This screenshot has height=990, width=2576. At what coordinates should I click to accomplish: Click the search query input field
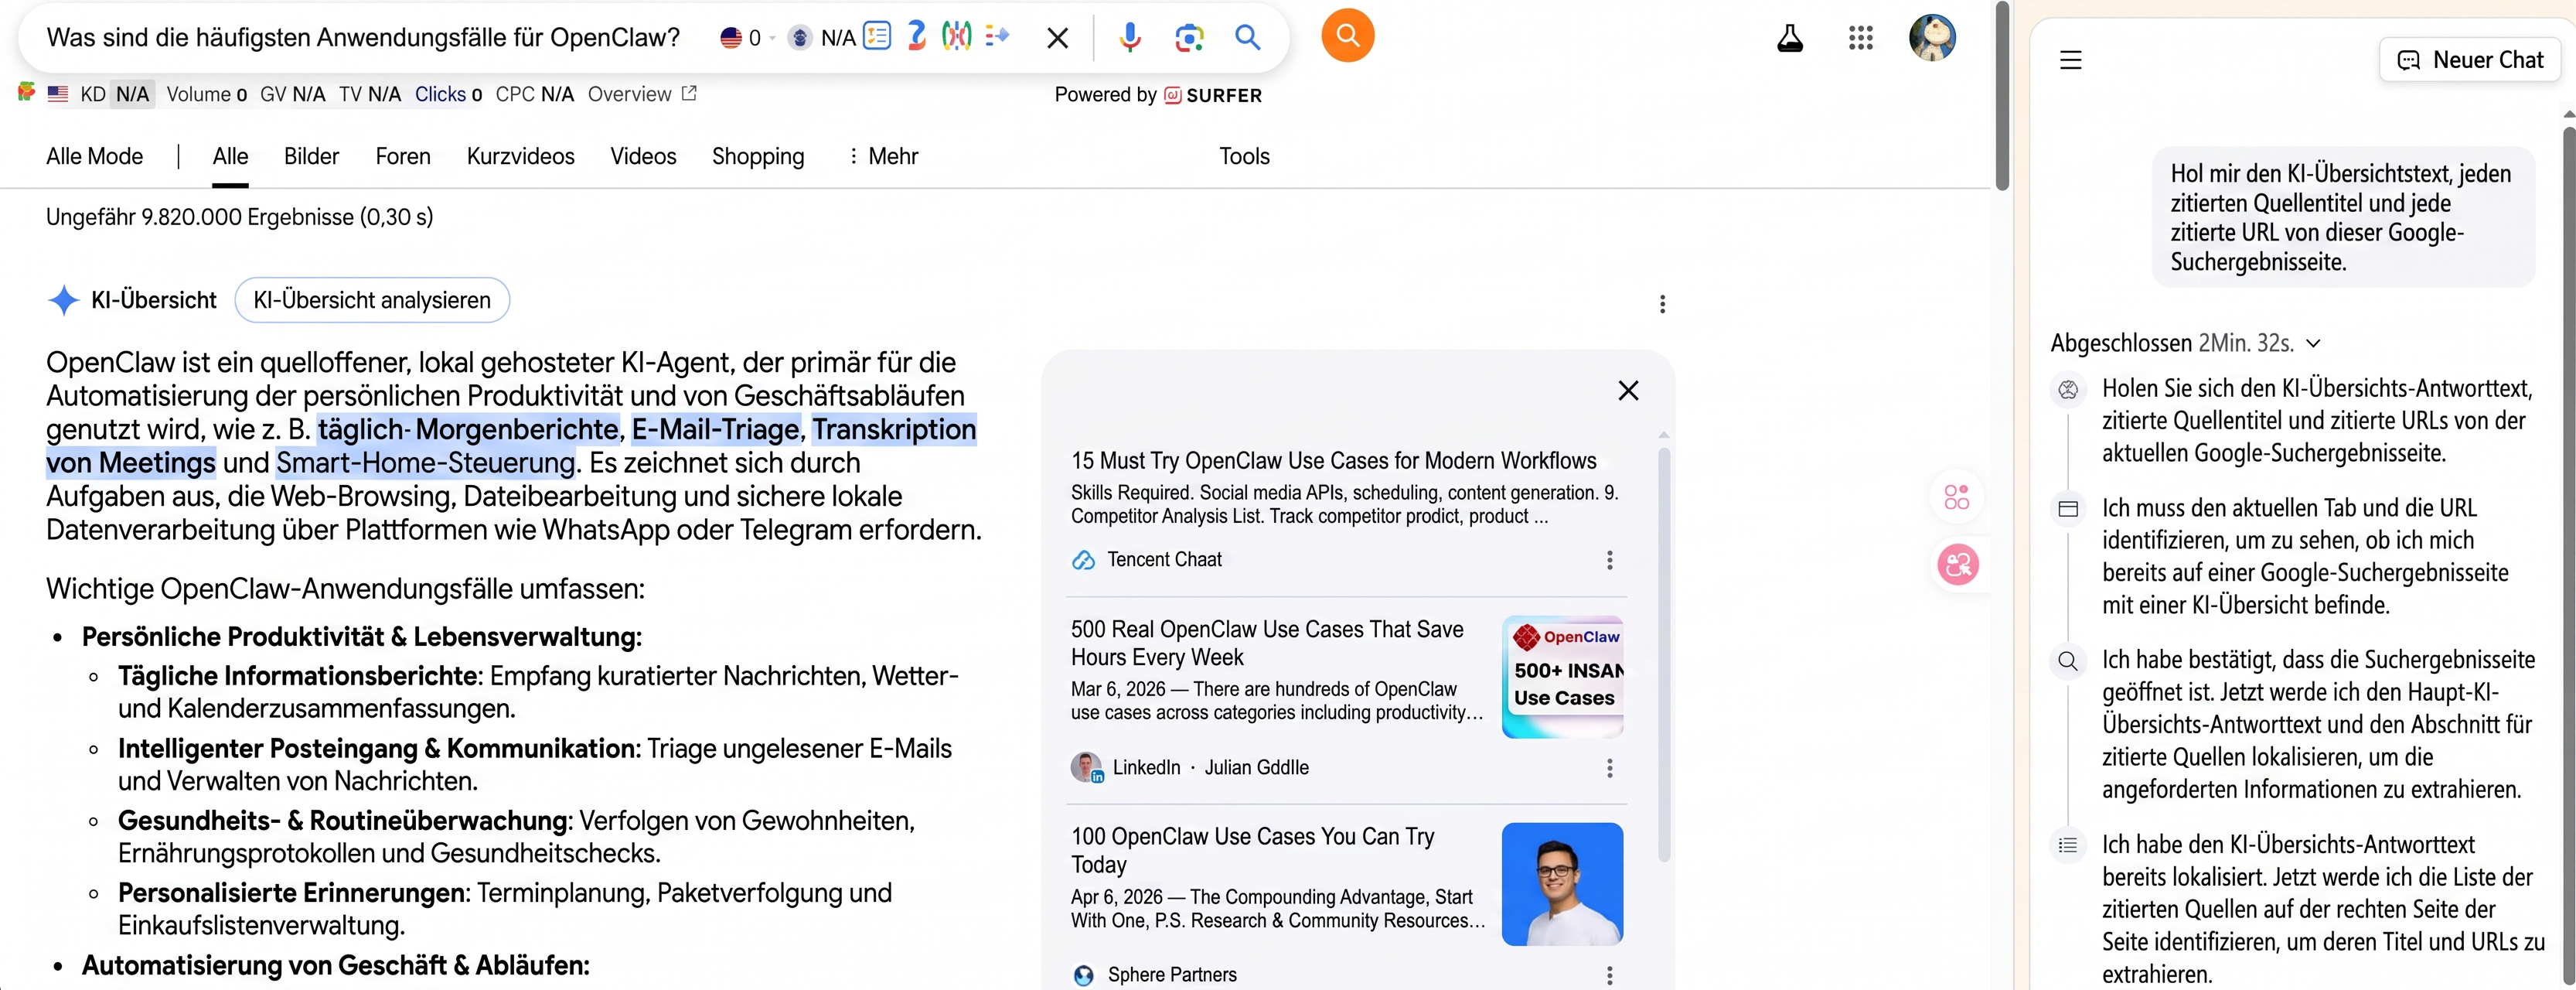coord(364,38)
